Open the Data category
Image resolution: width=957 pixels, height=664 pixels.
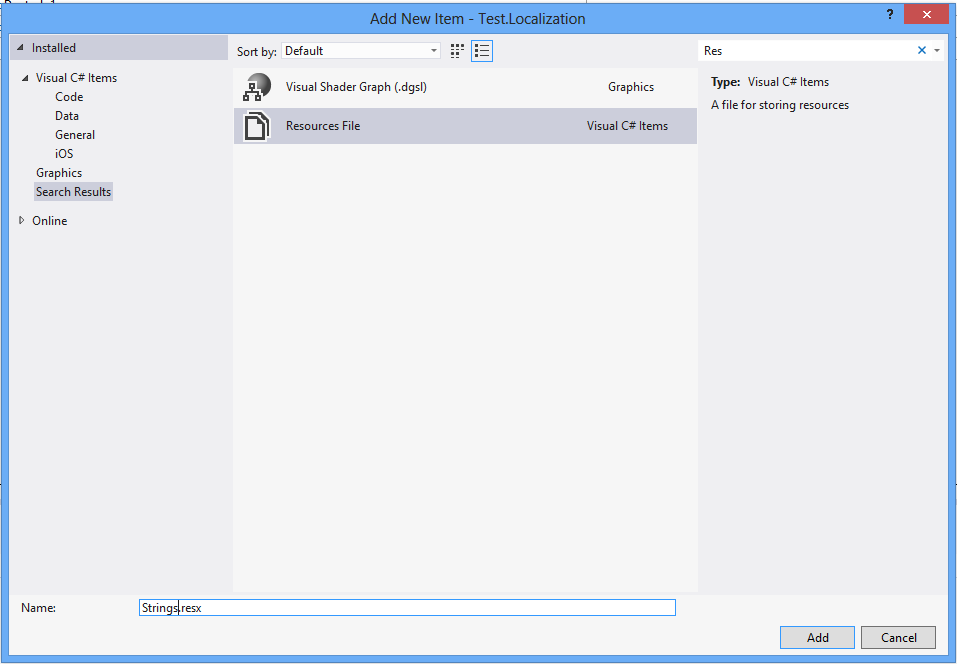pos(66,115)
